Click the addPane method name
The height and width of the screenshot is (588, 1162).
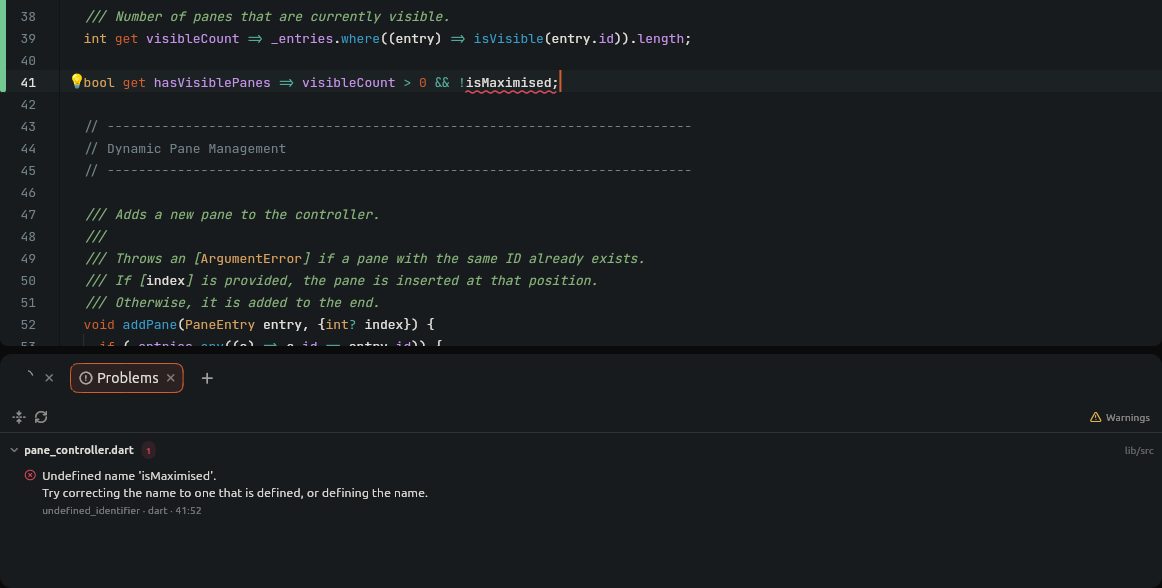[x=150, y=324]
